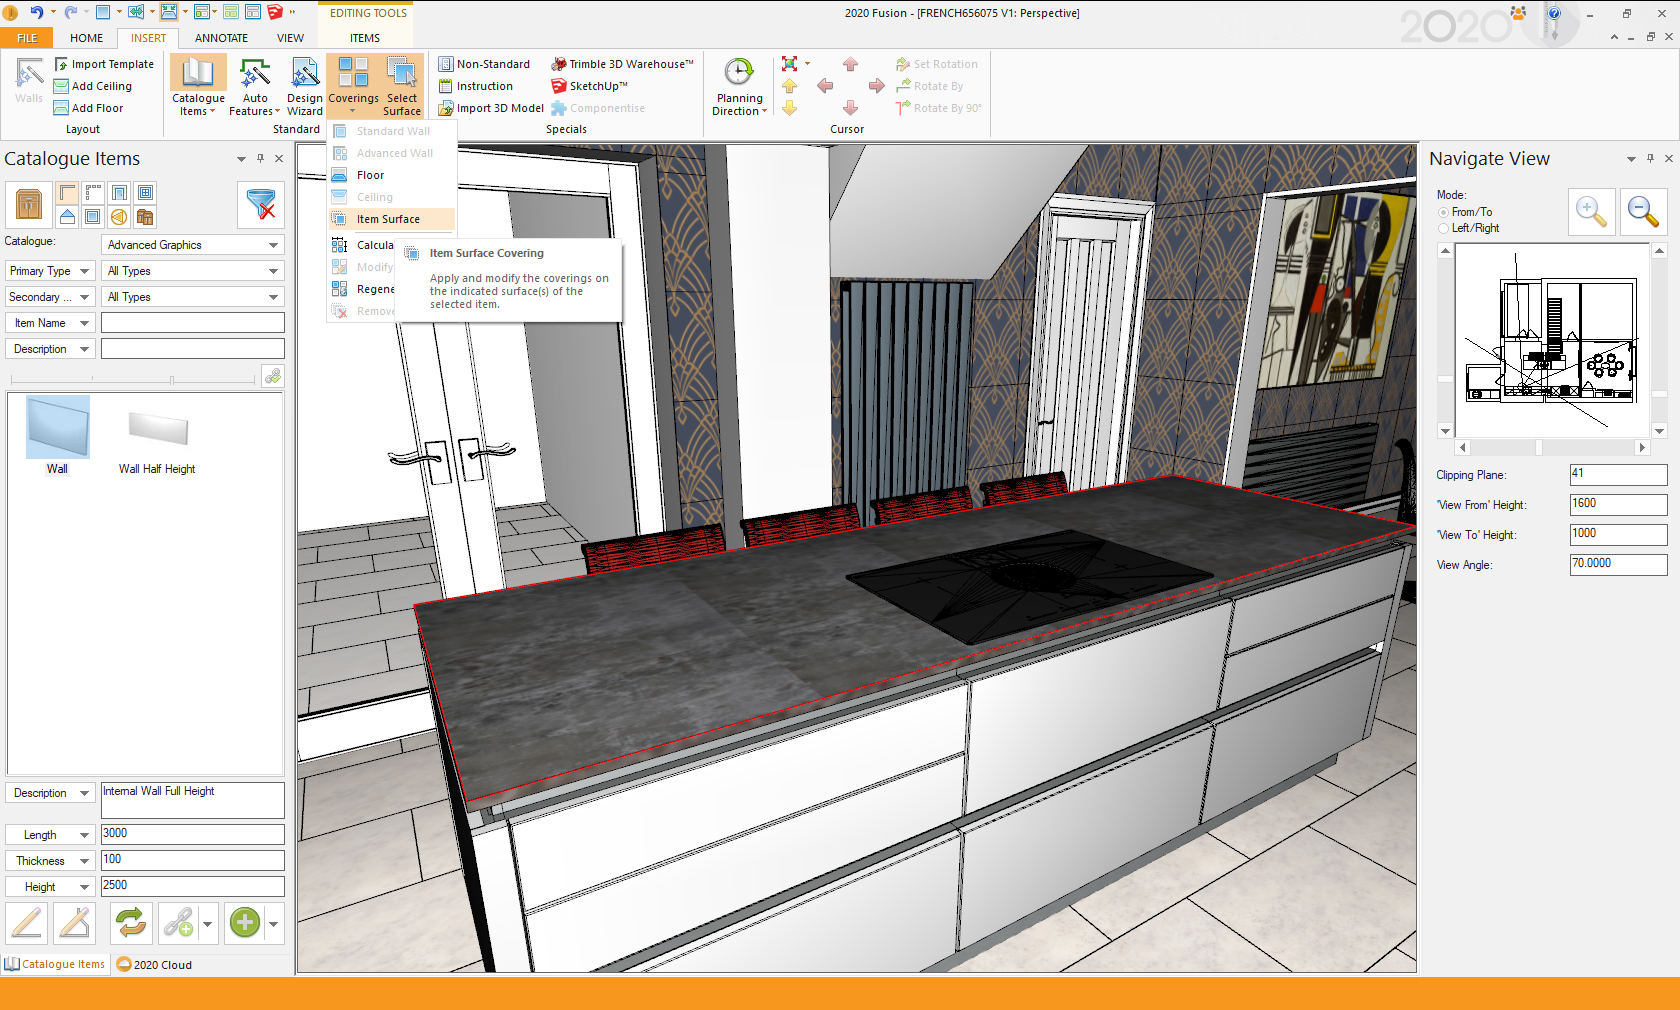Click the zoom in magnifier in Navigate View
Viewport: 1680px width, 1010px height.
click(x=1591, y=212)
